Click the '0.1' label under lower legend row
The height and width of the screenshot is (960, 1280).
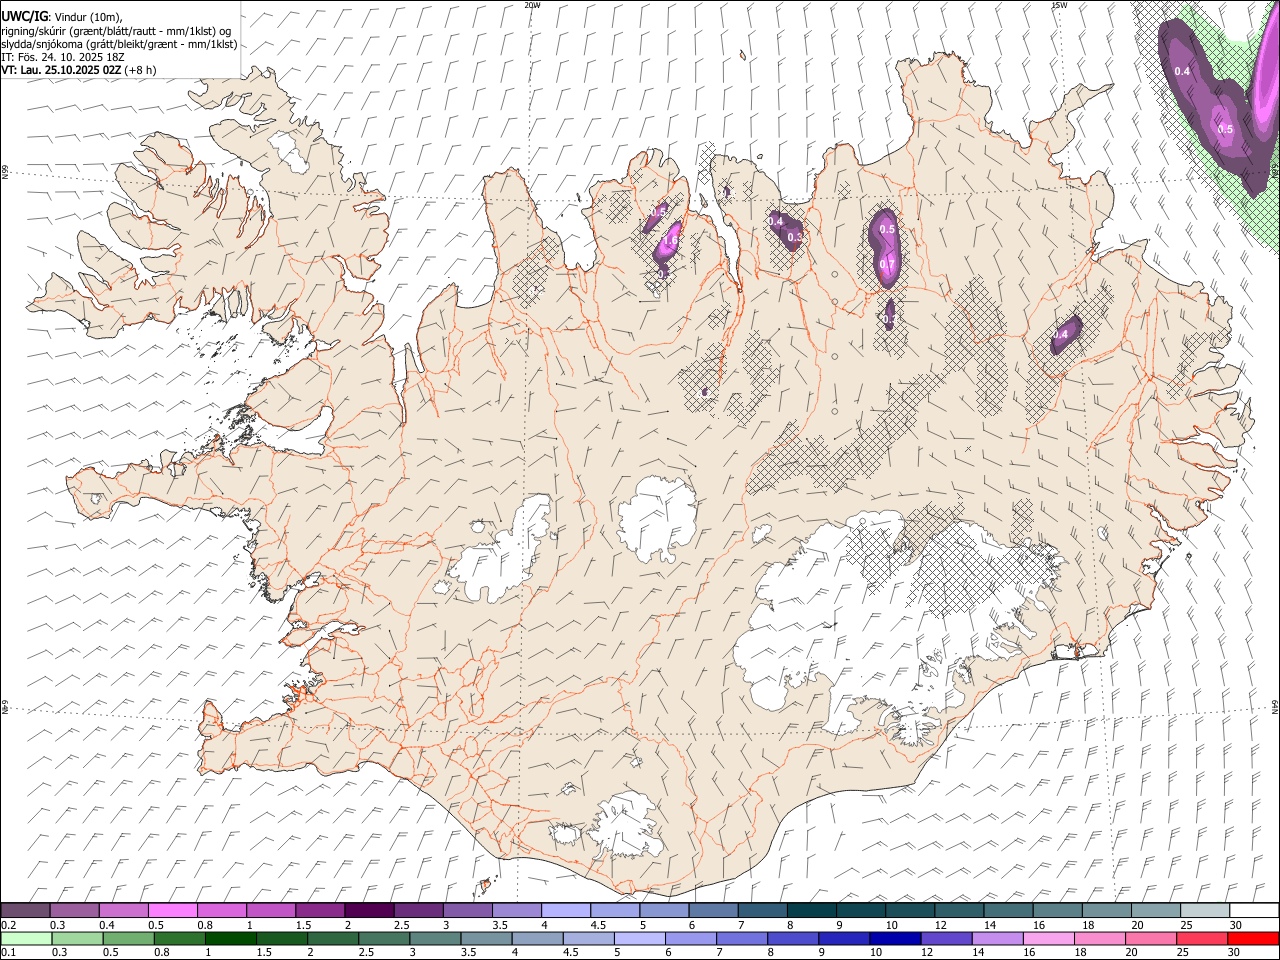click(7, 952)
